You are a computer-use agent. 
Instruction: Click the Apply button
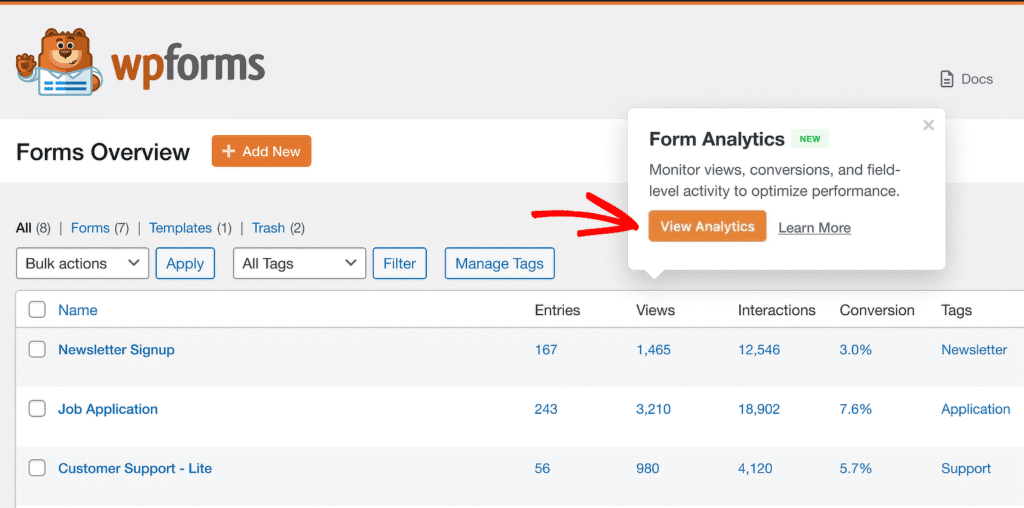pyautogui.click(x=185, y=263)
